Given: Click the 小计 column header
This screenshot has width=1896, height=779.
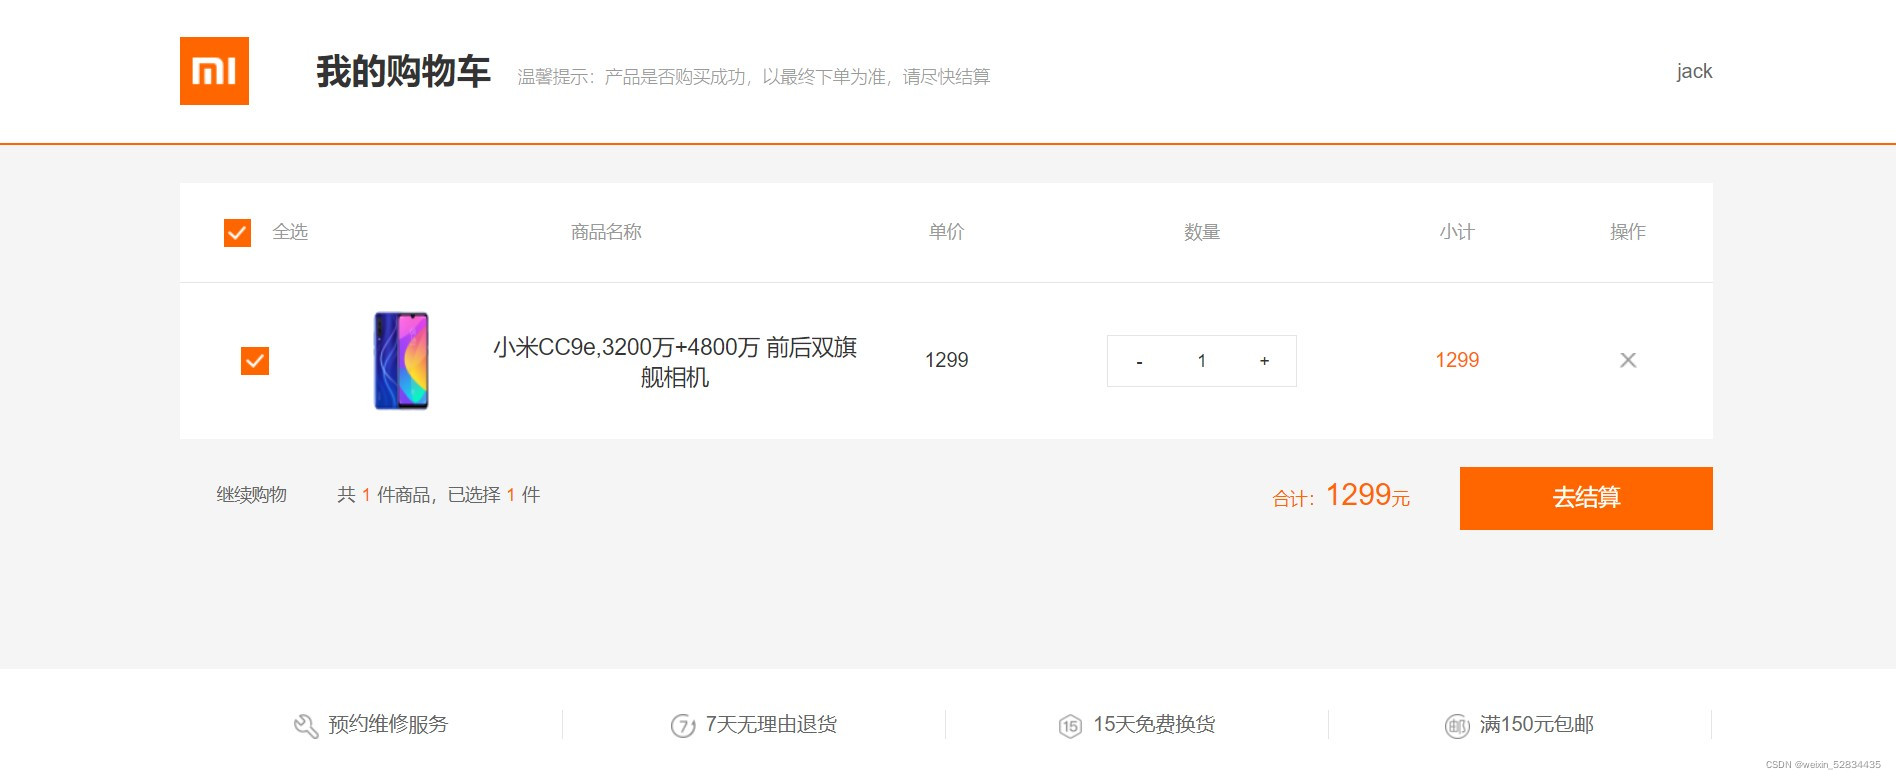Looking at the screenshot, I should (x=1457, y=232).
